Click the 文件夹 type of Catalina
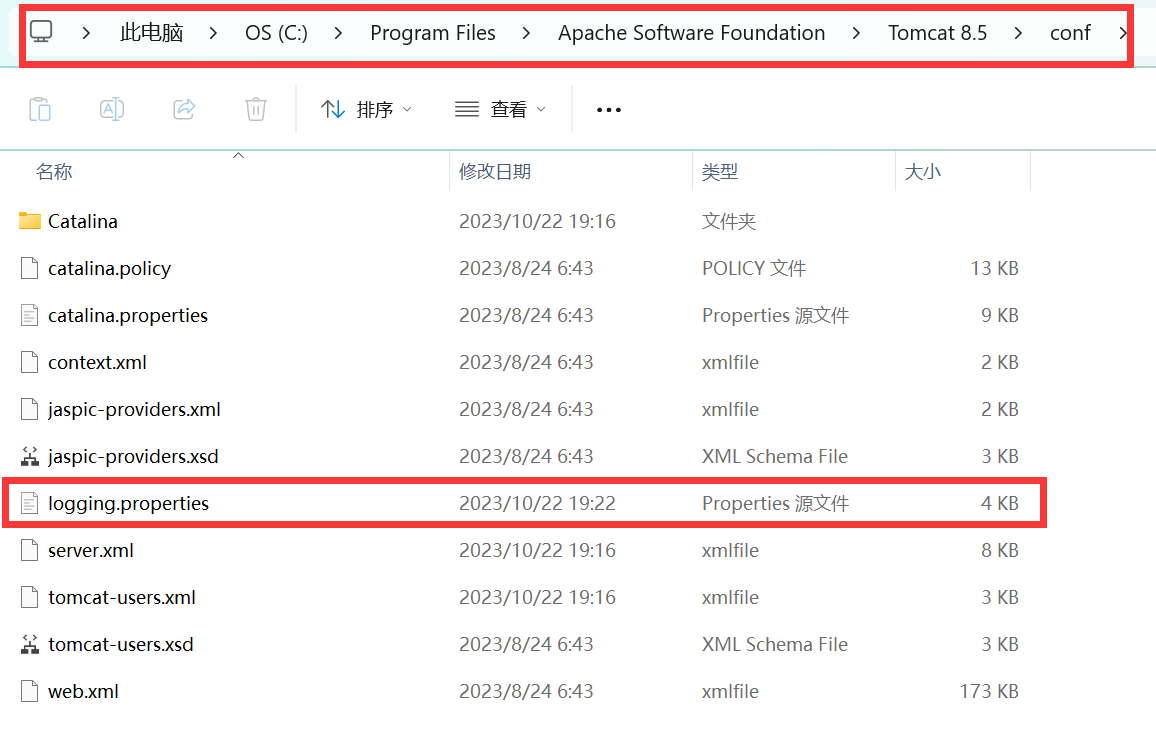 728,221
